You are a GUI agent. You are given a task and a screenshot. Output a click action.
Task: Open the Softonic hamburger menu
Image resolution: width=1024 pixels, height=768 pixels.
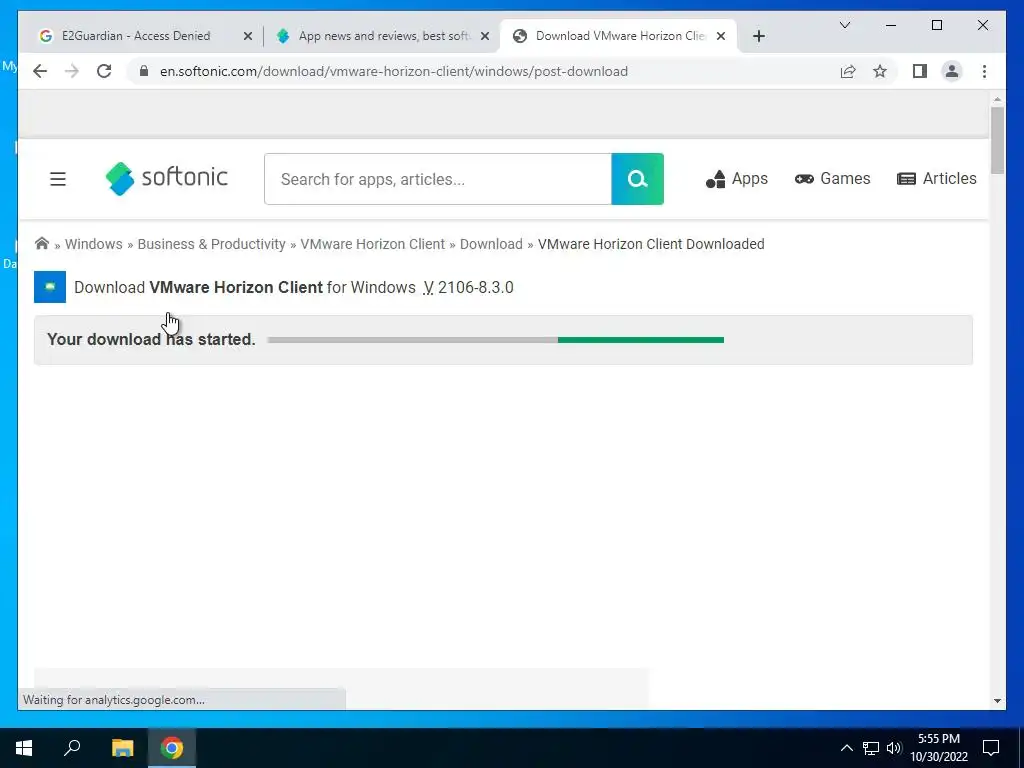pyautogui.click(x=58, y=178)
